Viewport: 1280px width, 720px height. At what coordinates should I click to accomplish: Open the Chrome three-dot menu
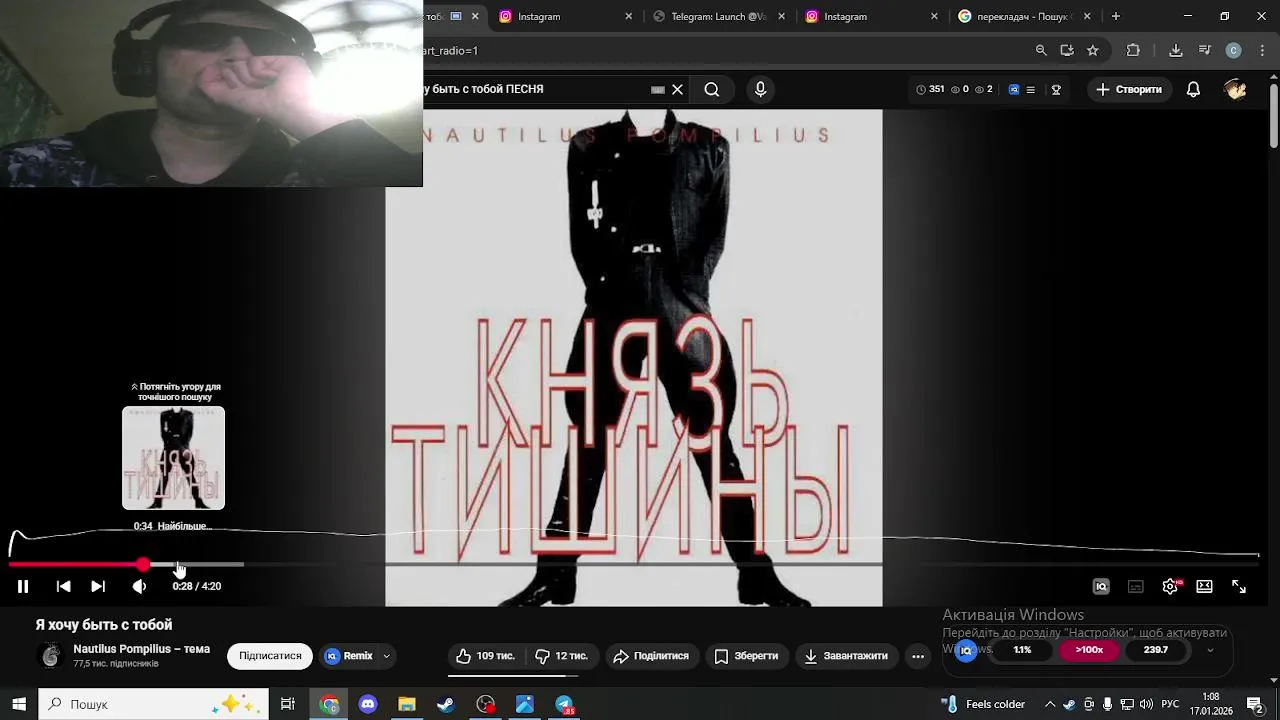(1261, 50)
